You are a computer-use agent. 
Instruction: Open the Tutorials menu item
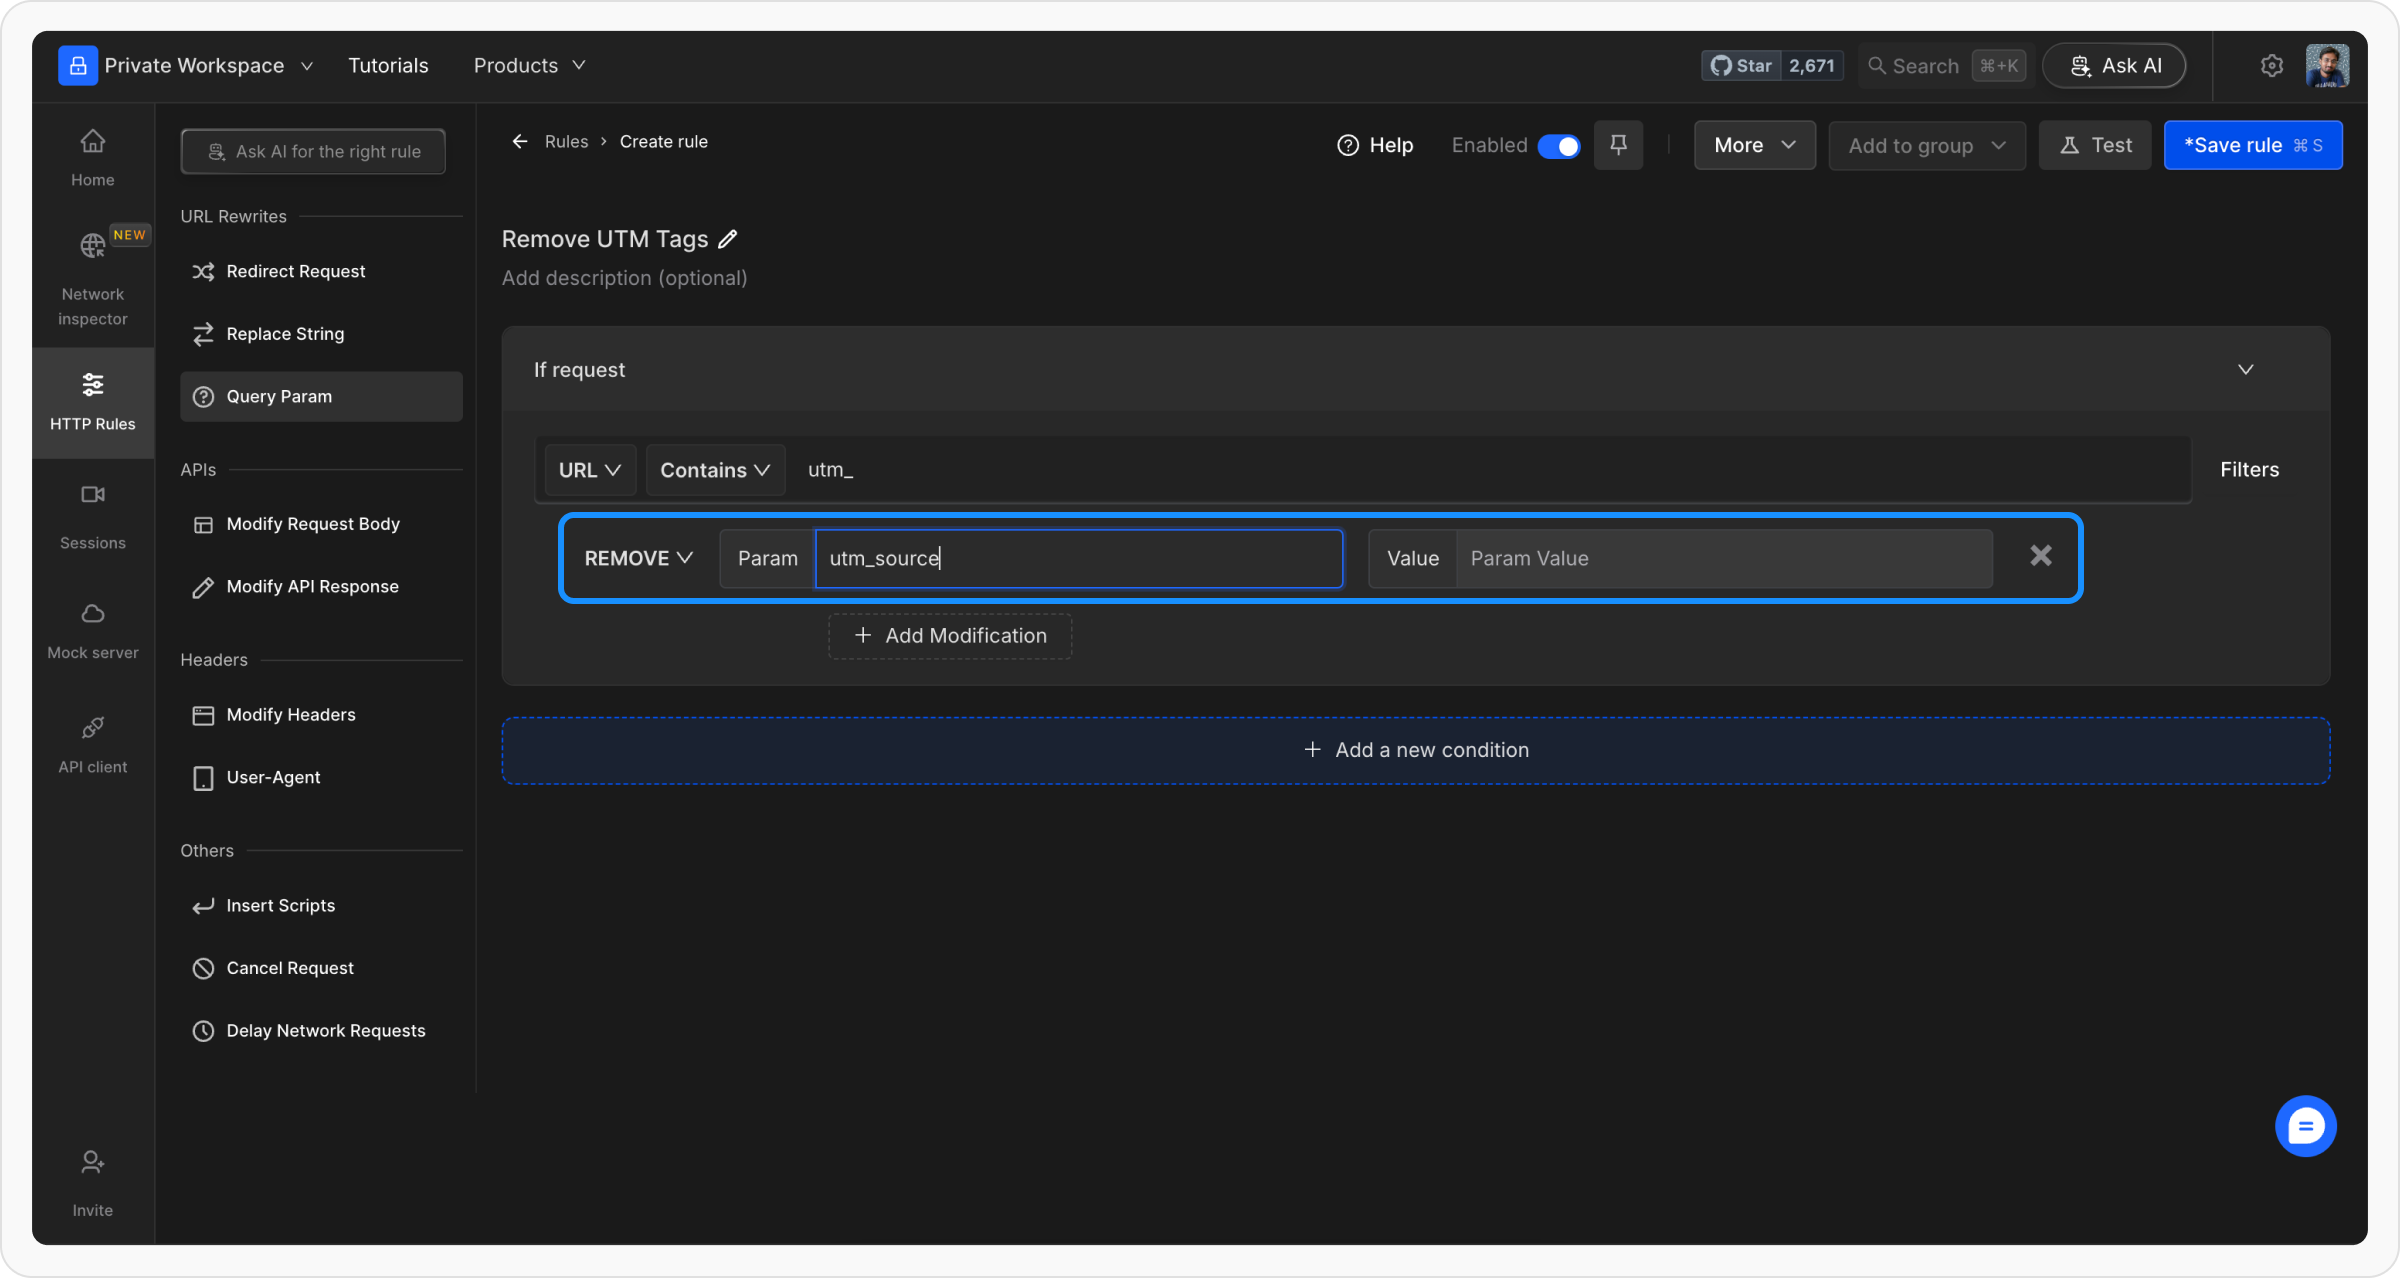tap(388, 66)
